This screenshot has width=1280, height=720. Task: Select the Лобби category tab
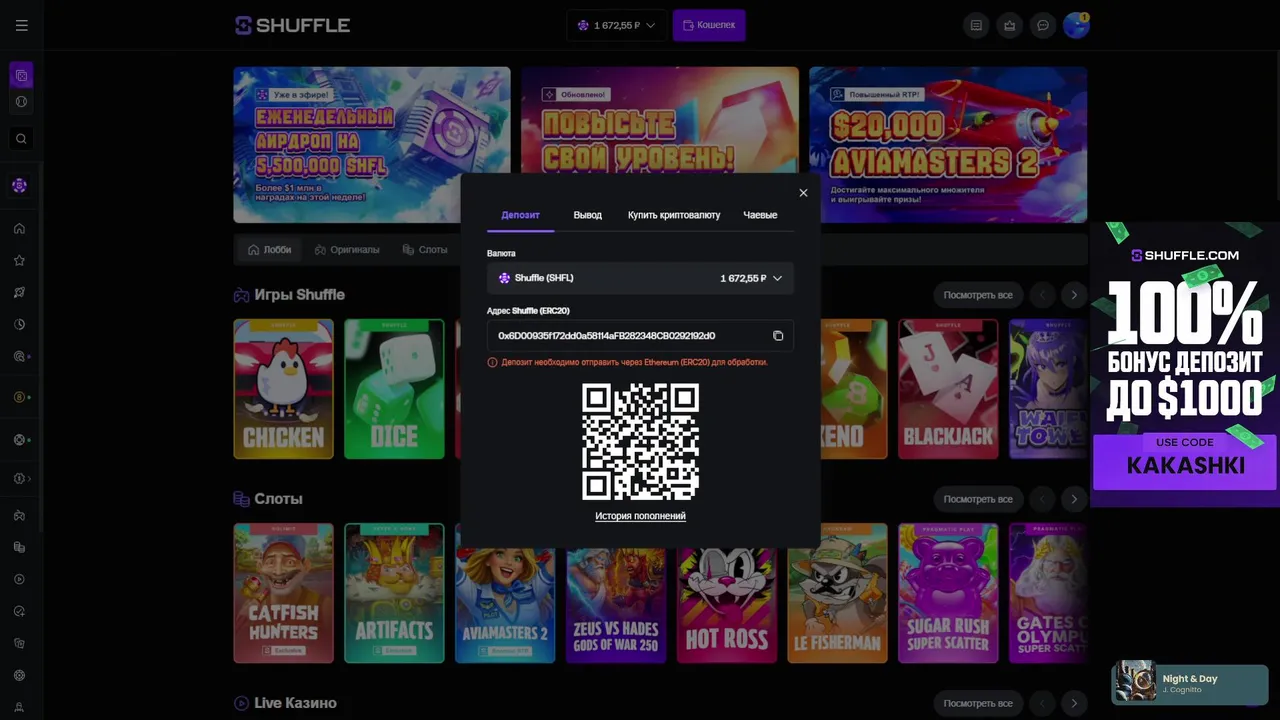coord(269,250)
